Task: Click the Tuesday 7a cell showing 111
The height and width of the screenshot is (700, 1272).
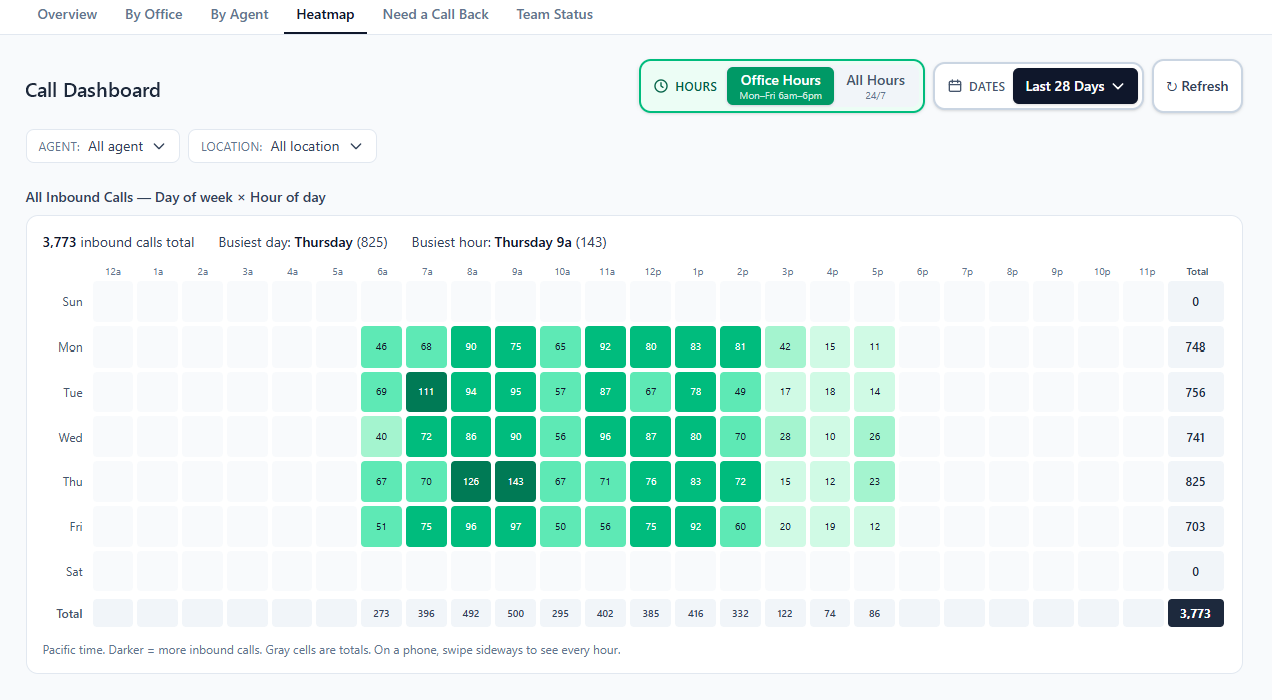Action: click(x=426, y=392)
